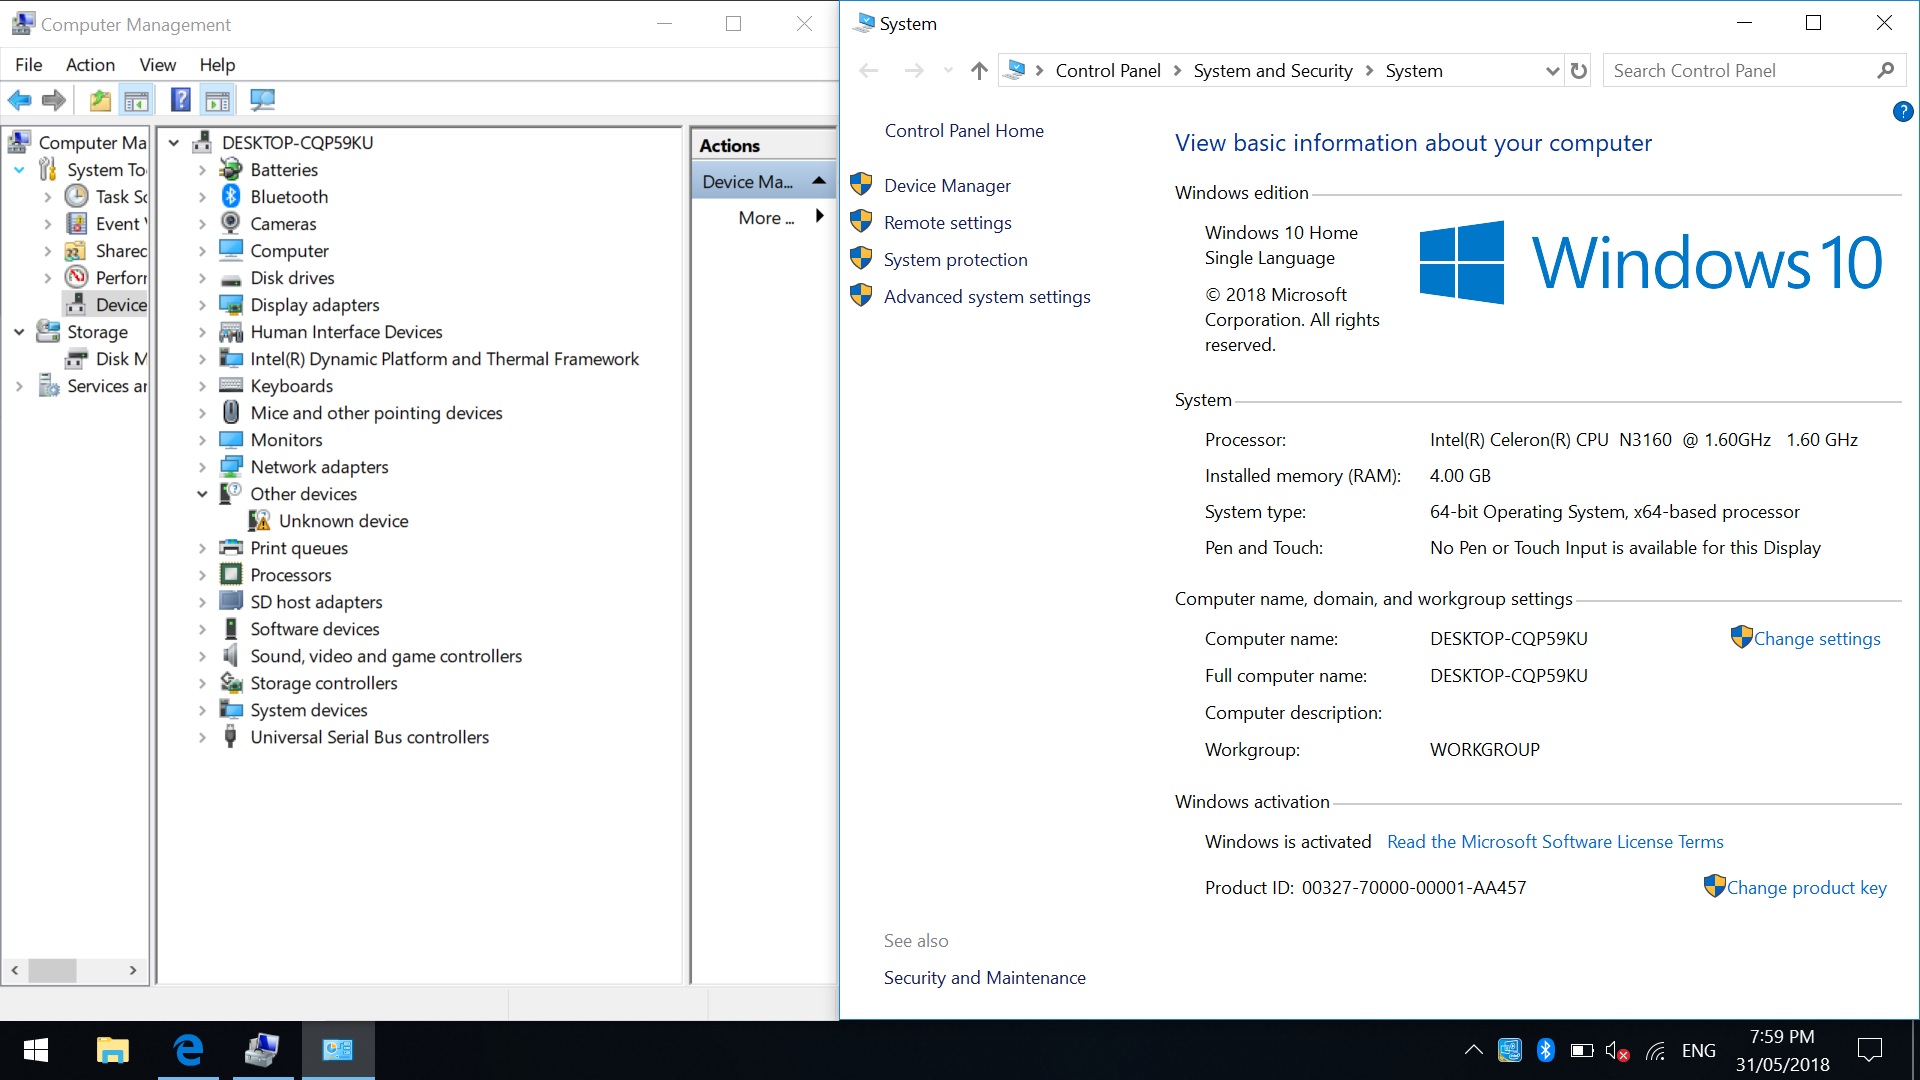Click the Bluetooth icon in system tray
The image size is (1920, 1080).
pos(1545,1050)
